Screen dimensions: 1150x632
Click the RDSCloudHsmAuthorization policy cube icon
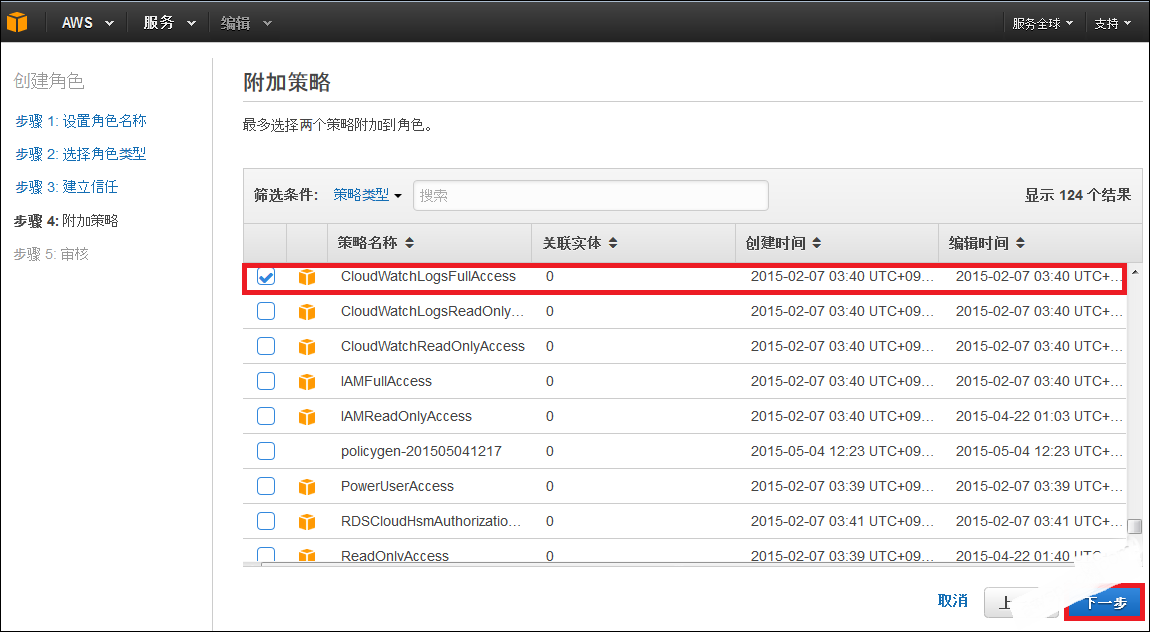(x=307, y=522)
